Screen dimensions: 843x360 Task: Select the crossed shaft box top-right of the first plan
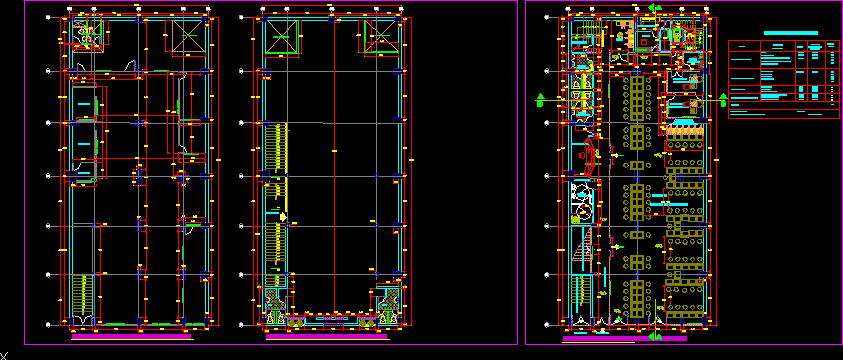coord(189,37)
